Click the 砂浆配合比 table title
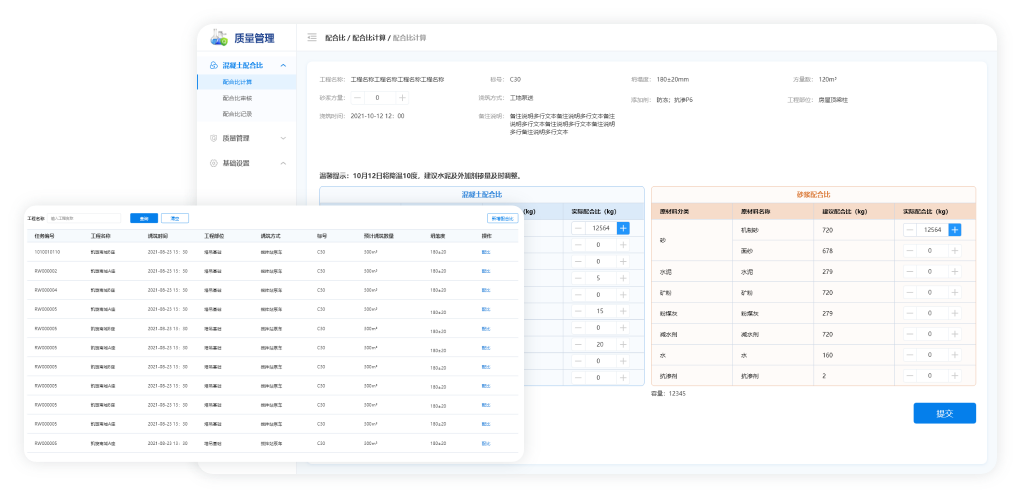Viewport: 1021px width, 498px height. point(813,195)
